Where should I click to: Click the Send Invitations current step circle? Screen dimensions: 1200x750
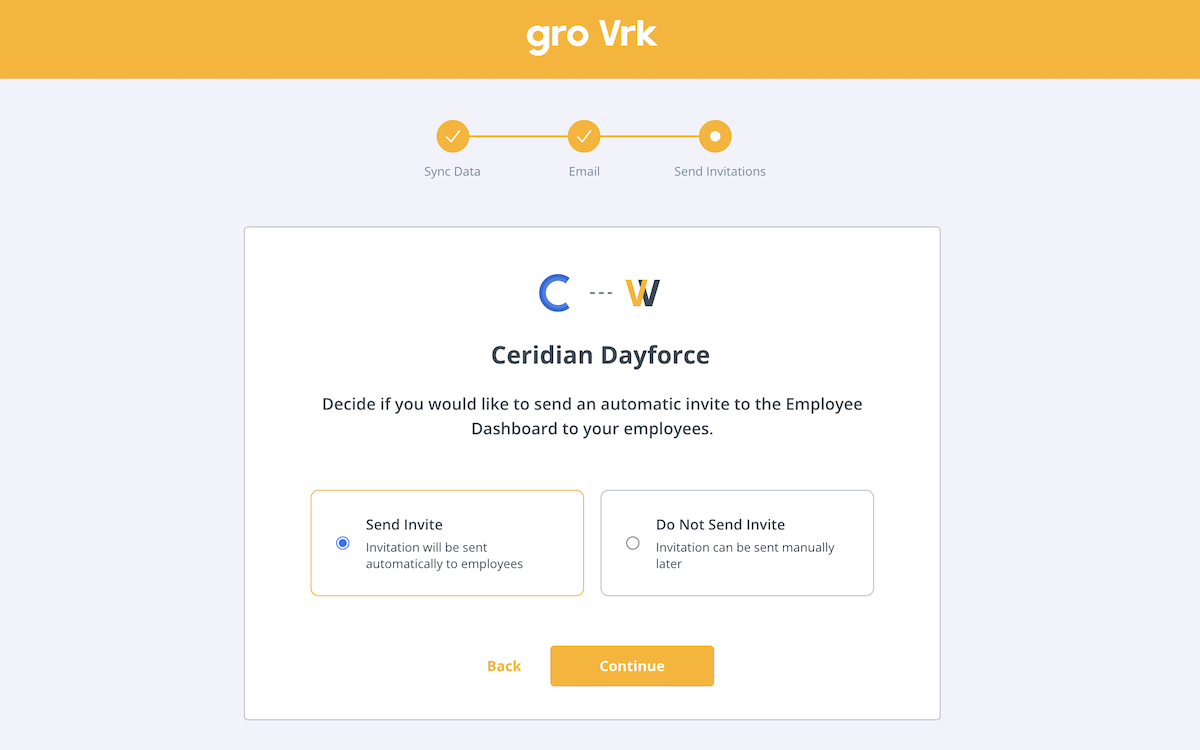click(715, 136)
